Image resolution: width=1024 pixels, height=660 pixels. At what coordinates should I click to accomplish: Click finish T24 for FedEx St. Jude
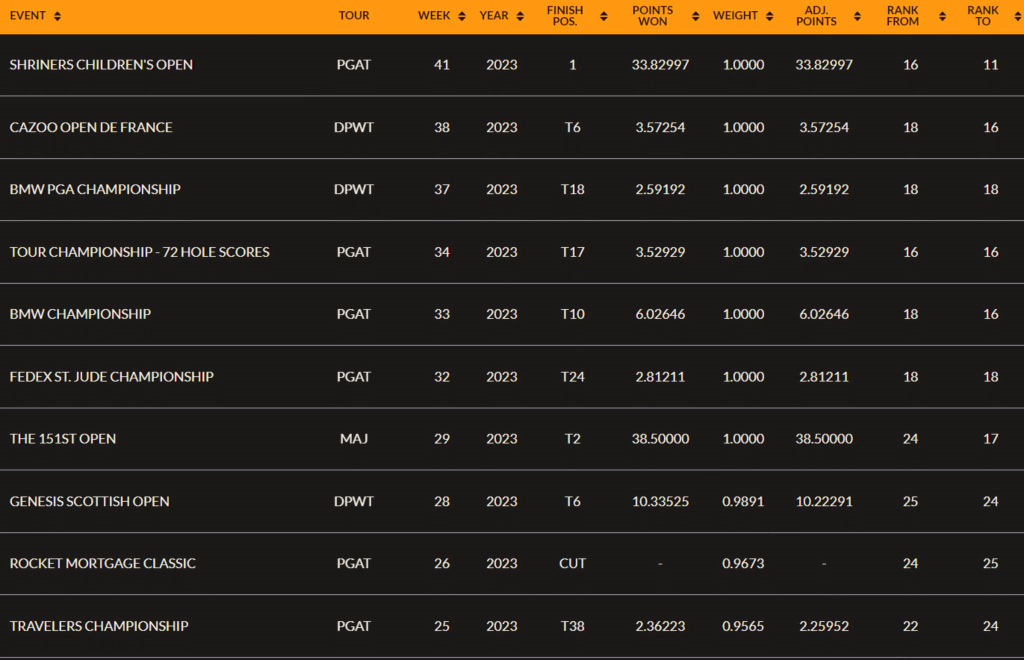pos(573,377)
